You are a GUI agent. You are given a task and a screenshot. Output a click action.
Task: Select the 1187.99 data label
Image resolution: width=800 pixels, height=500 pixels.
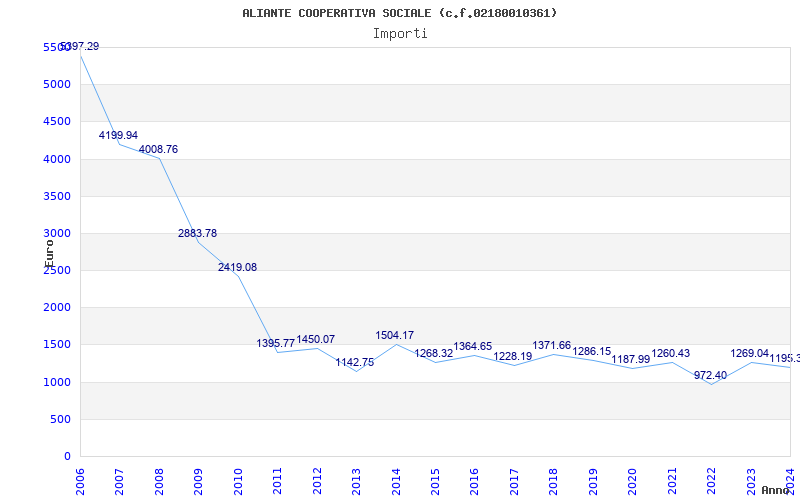pyautogui.click(x=631, y=359)
